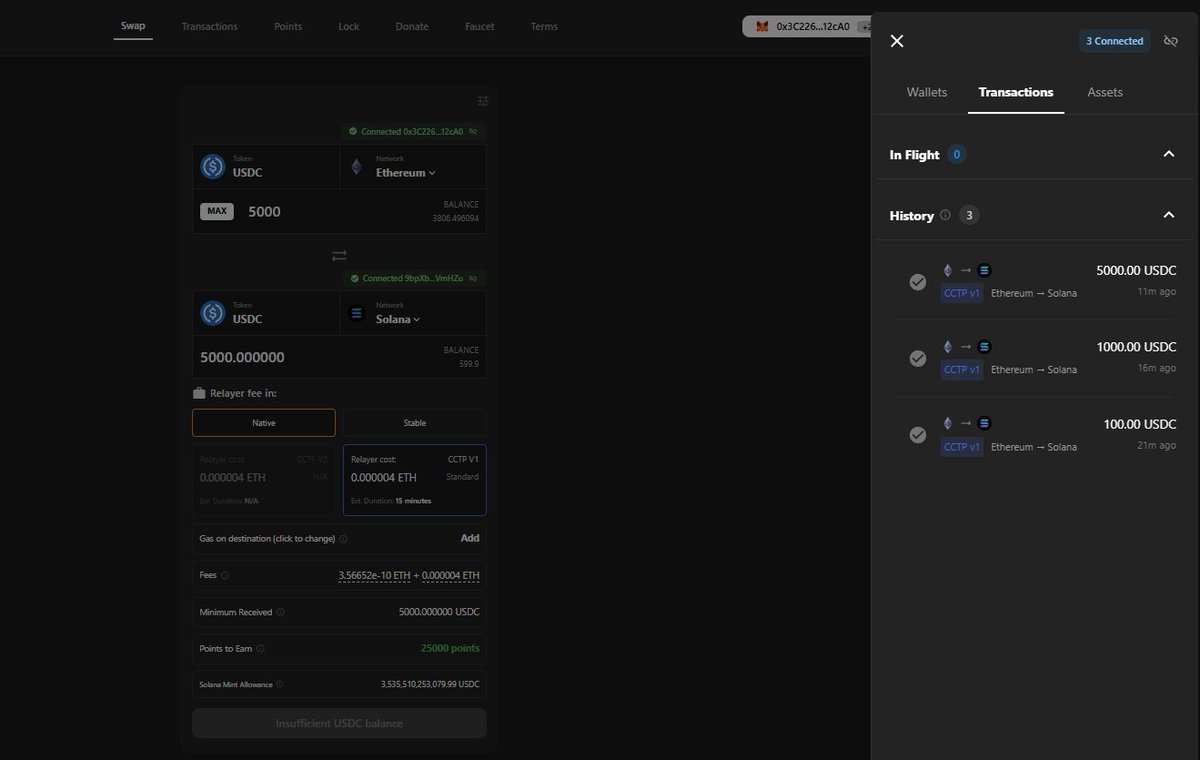Collapse the History section
The width and height of the screenshot is (1200, 760).
click(x=1168, y=214)
